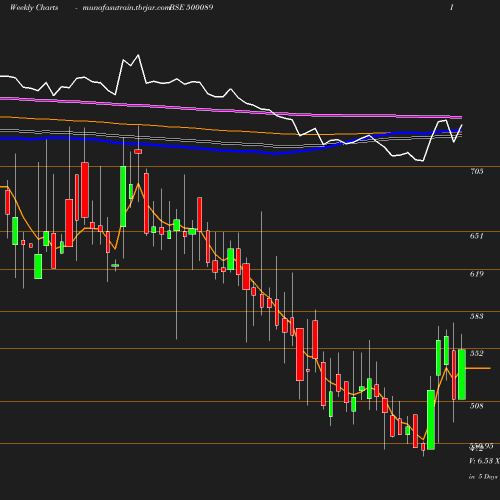Screen dimensions: 500x500
Task: Select the 508 price level label
Action: click(x=476, y=406)
